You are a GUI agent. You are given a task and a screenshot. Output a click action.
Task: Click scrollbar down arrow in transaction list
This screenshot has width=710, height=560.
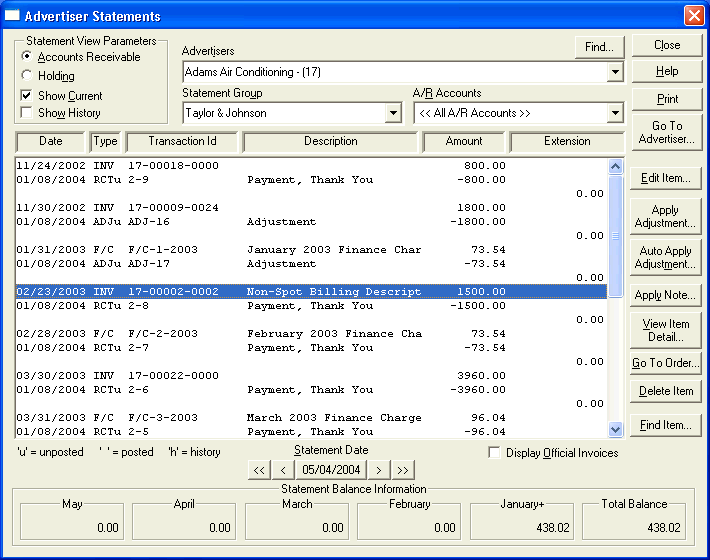(x=615, y=429)
